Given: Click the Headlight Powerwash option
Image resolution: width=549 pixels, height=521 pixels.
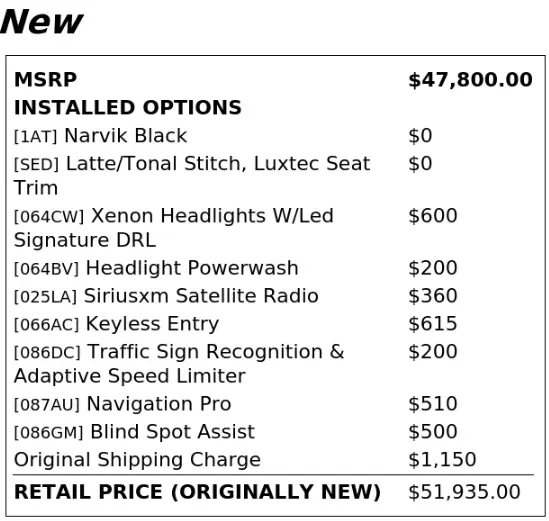Looking at the screenshot, I should point(156,269).
